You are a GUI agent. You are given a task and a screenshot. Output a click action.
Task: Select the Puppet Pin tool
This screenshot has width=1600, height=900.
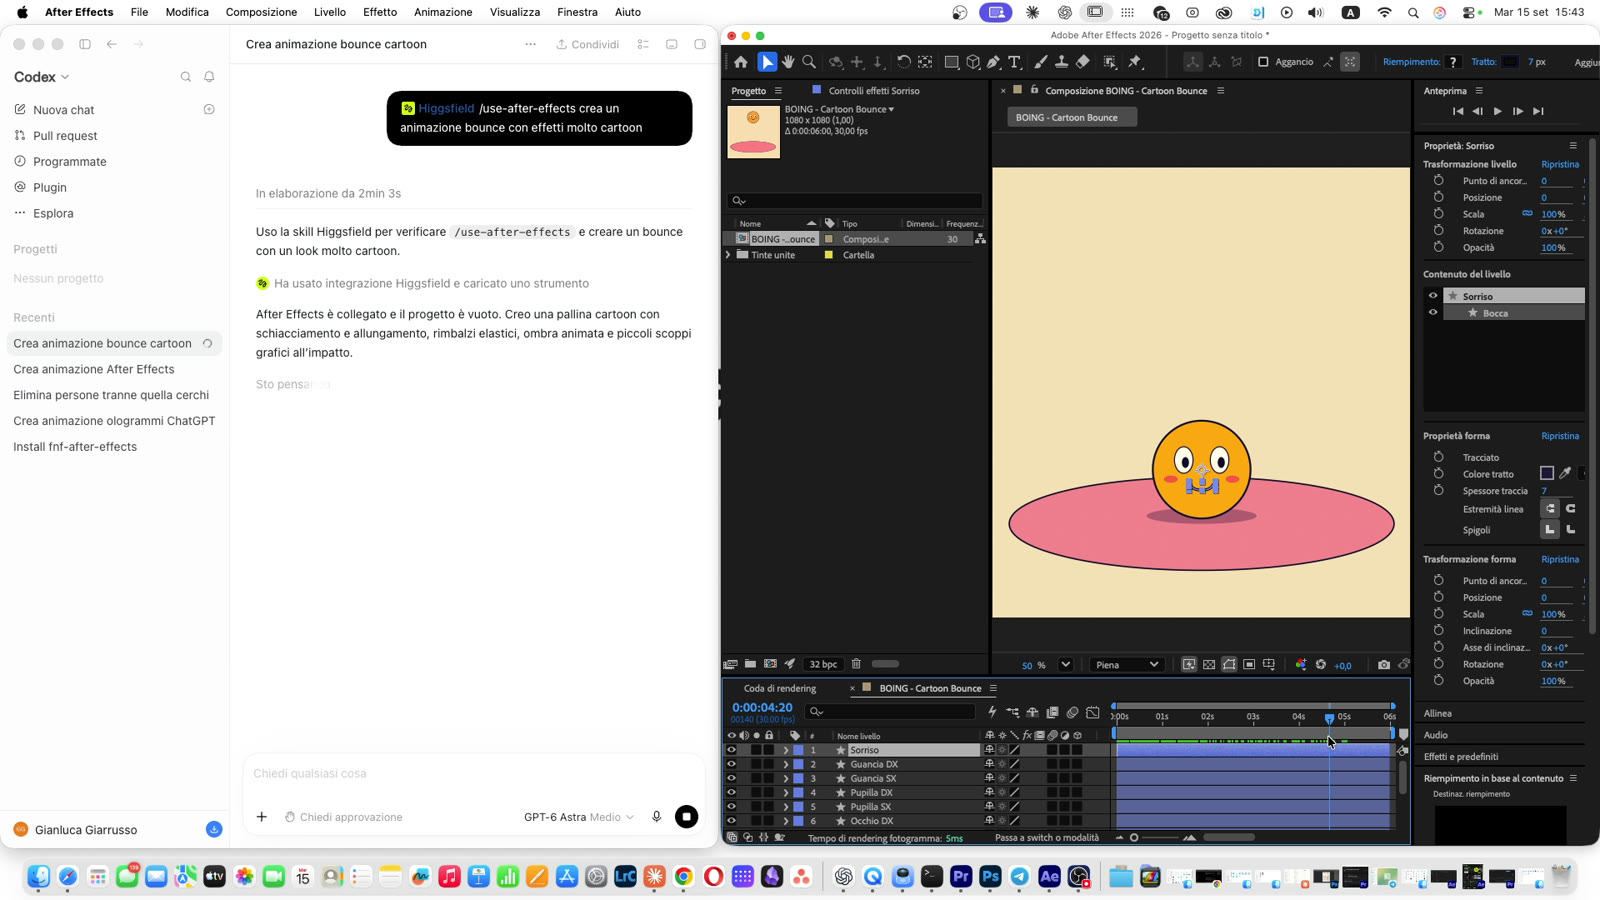1135,62
